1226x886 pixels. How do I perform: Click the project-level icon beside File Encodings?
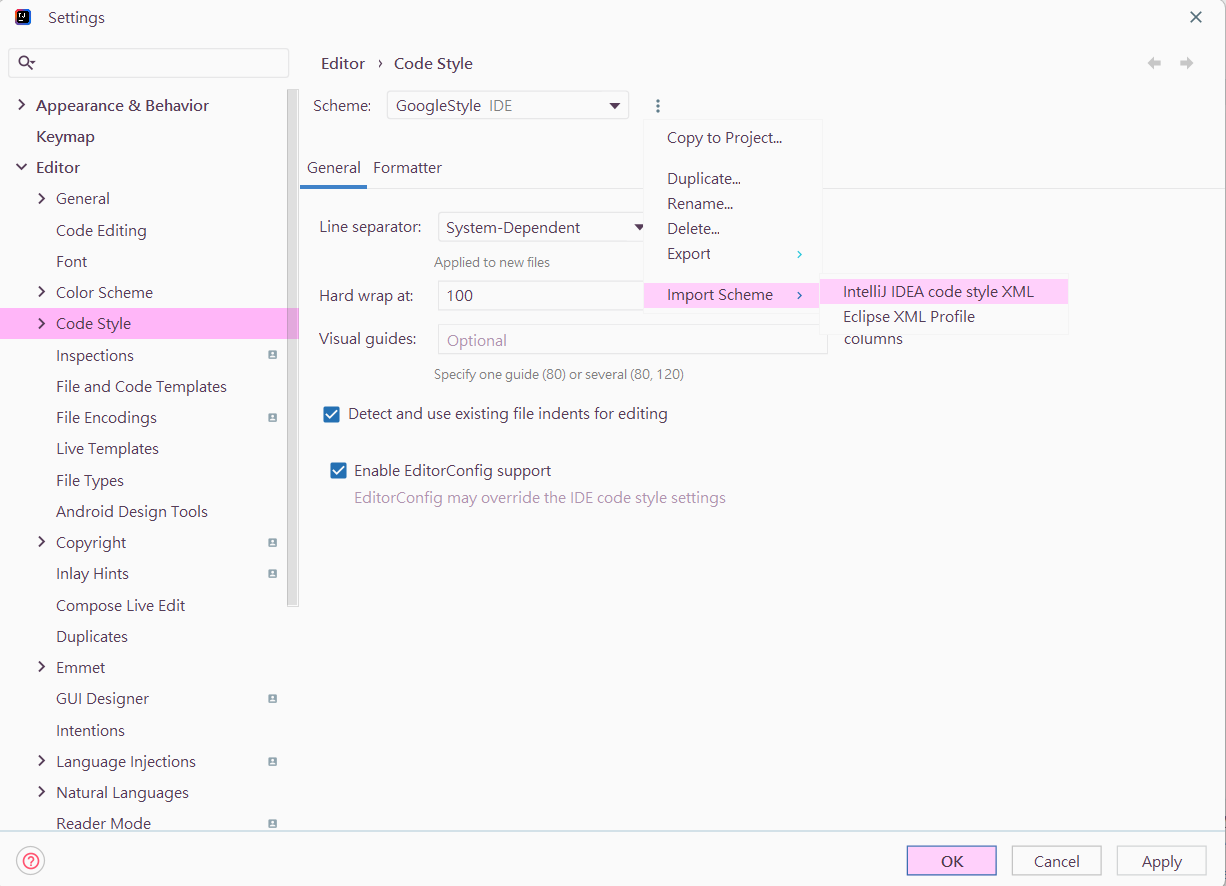click(272, 417)
